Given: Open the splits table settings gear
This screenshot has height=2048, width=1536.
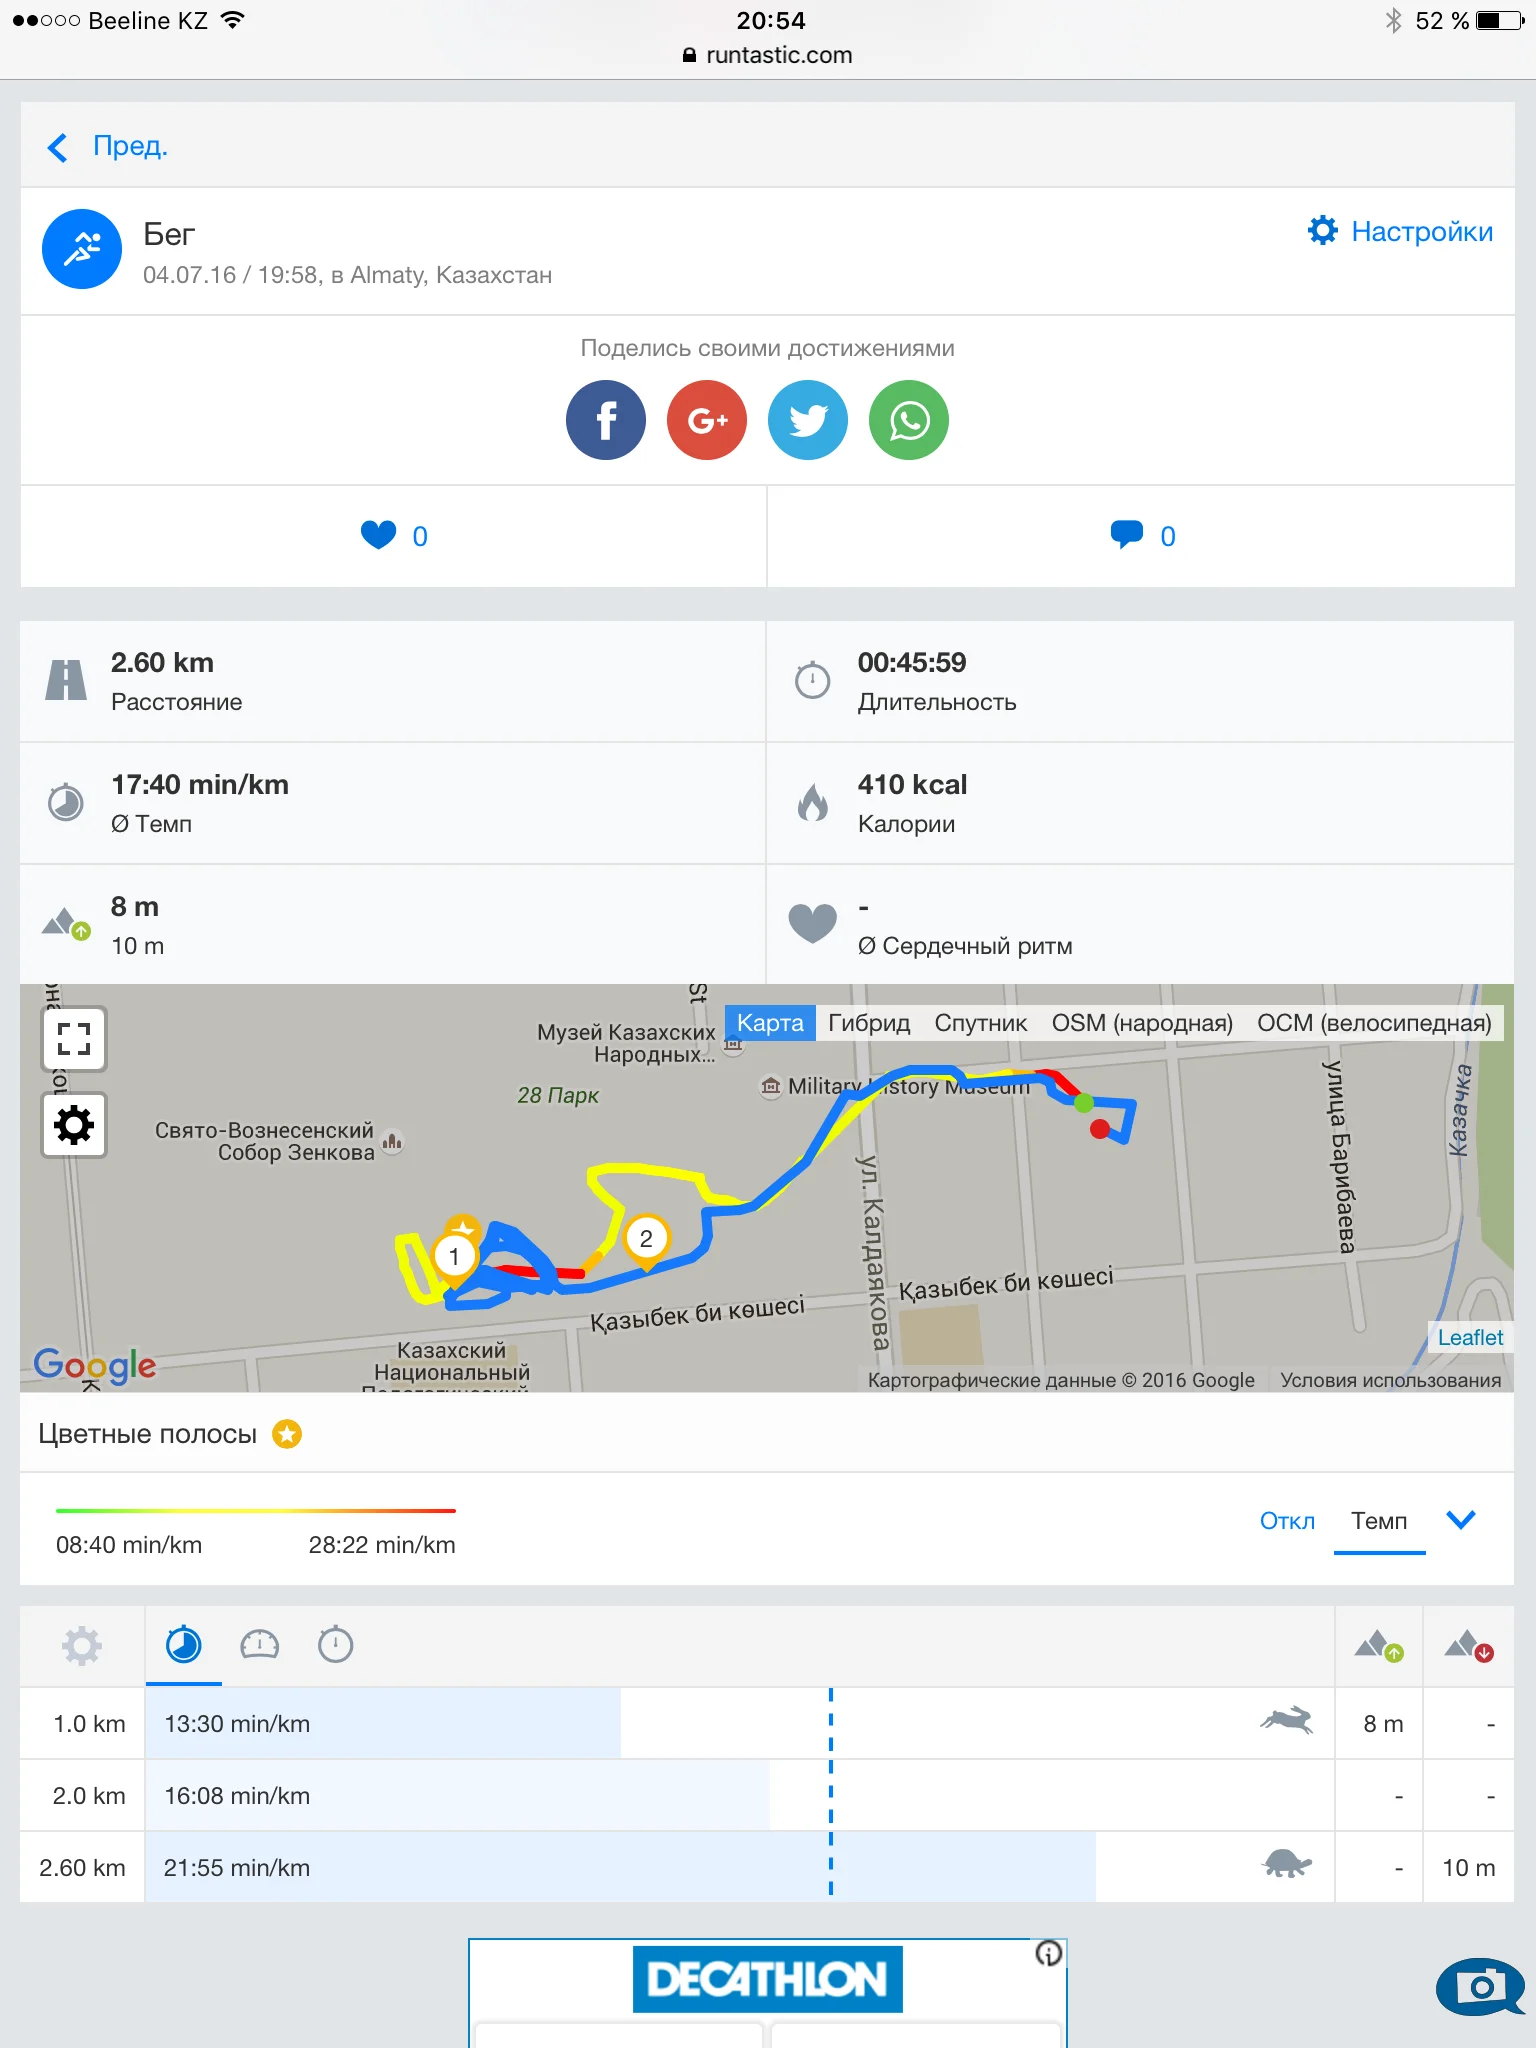Looking at the screenshot, I should click(82, 1645).
